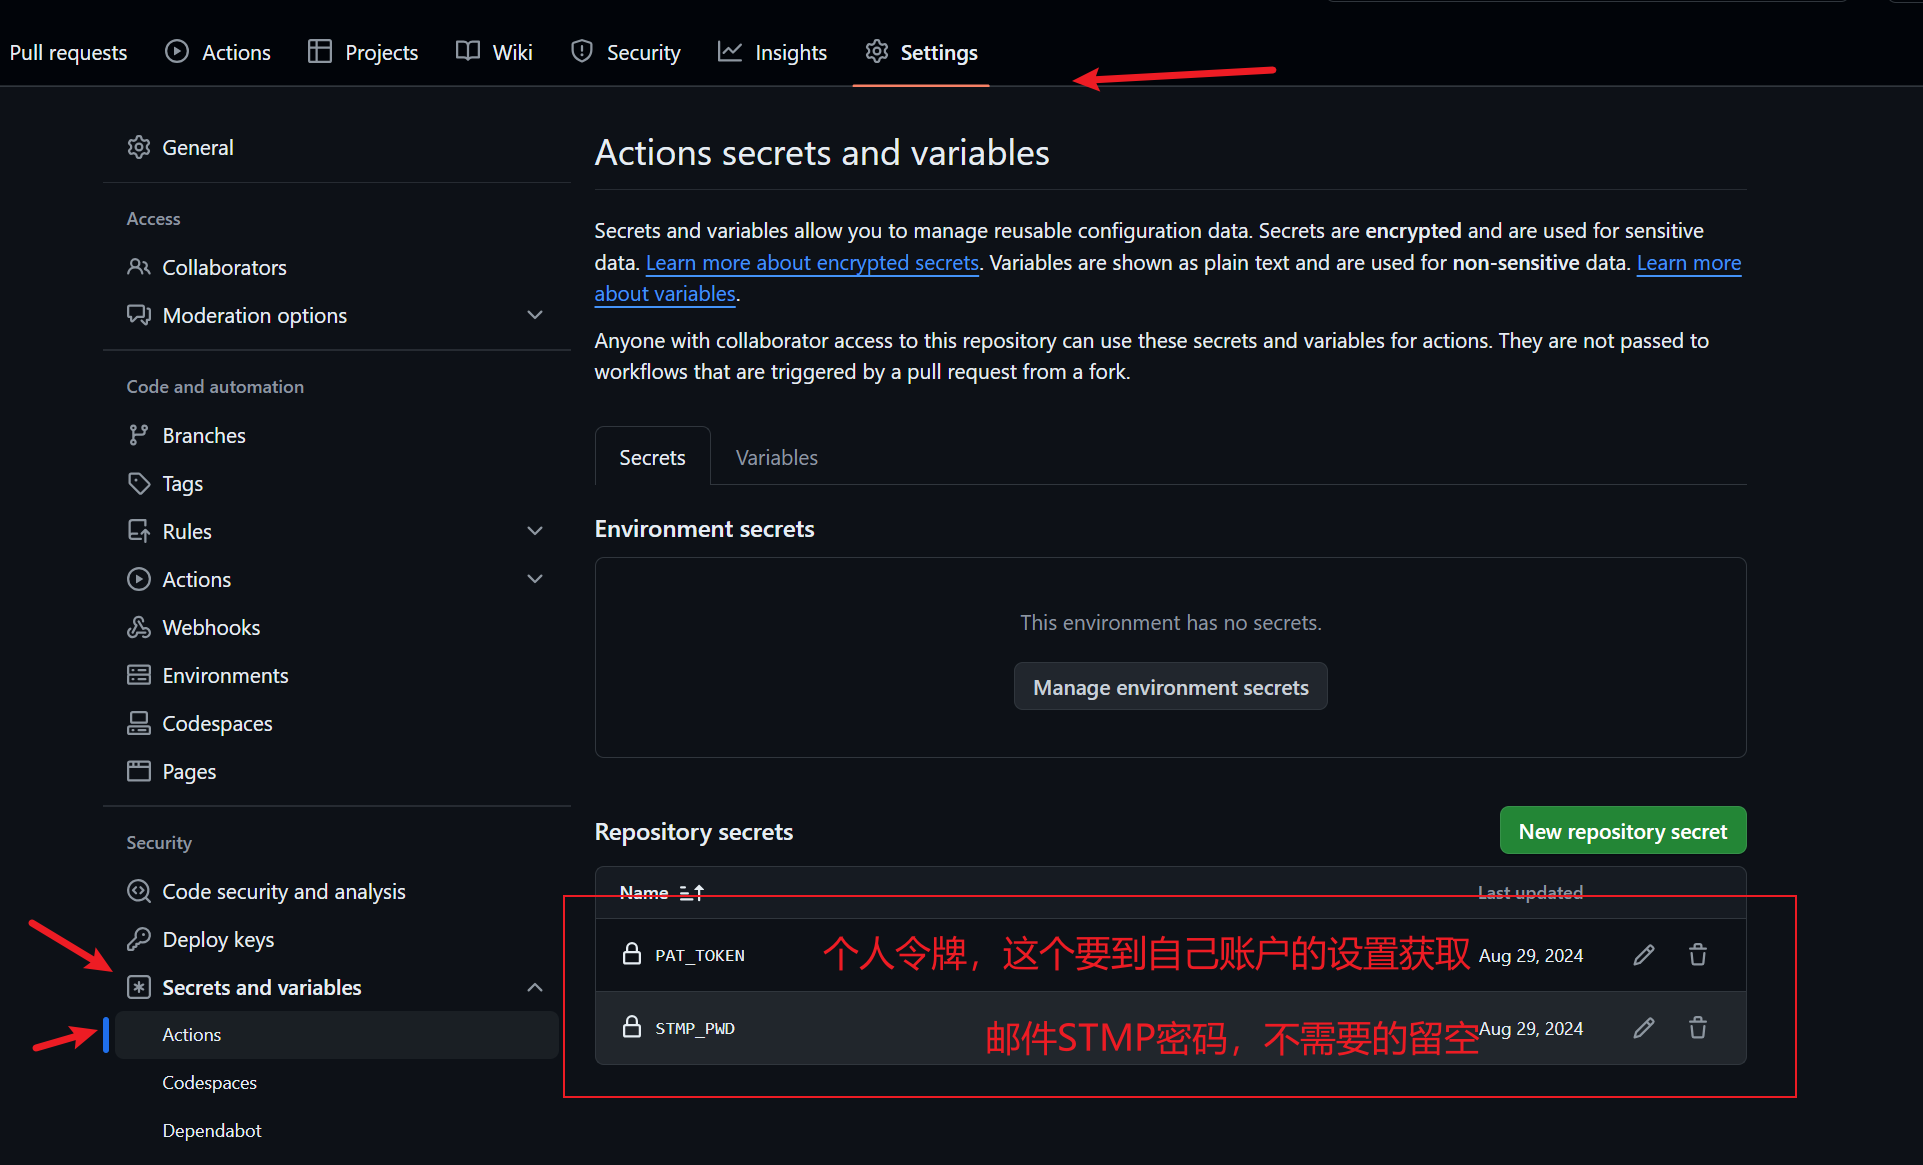Open Dependabot secrets sub-item

[x=212, y=1130]
